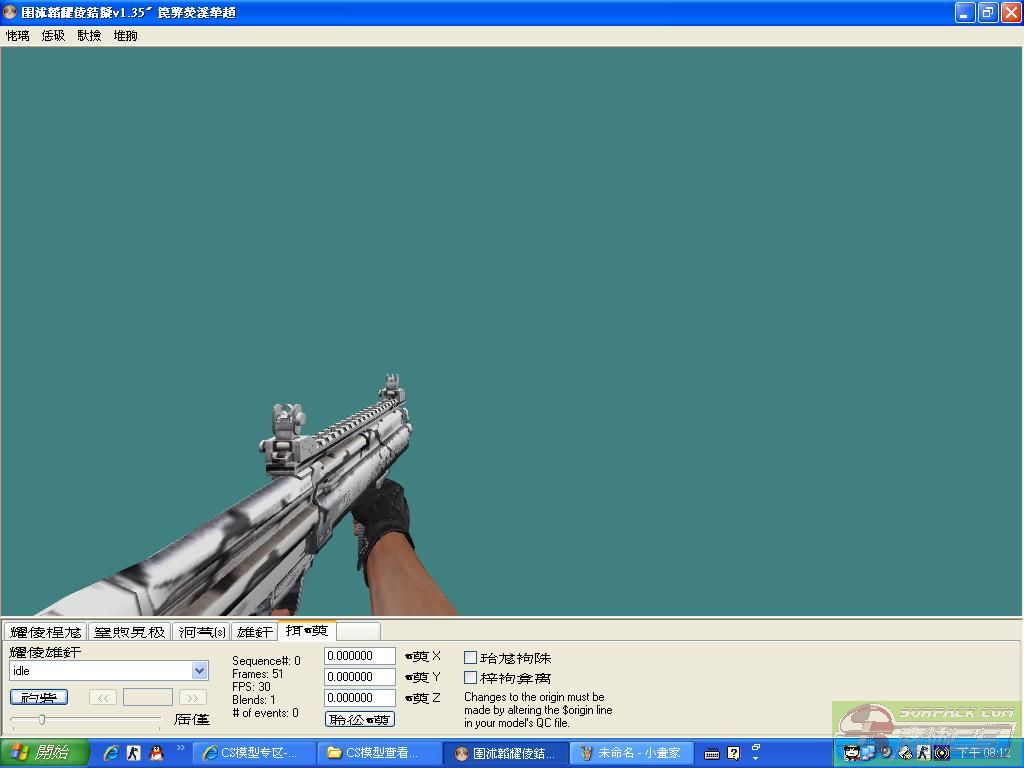This screenshot has height=768, width=1024.
Task: Toggle the second checkbox beside the Y origin
Action: (470, 678)
